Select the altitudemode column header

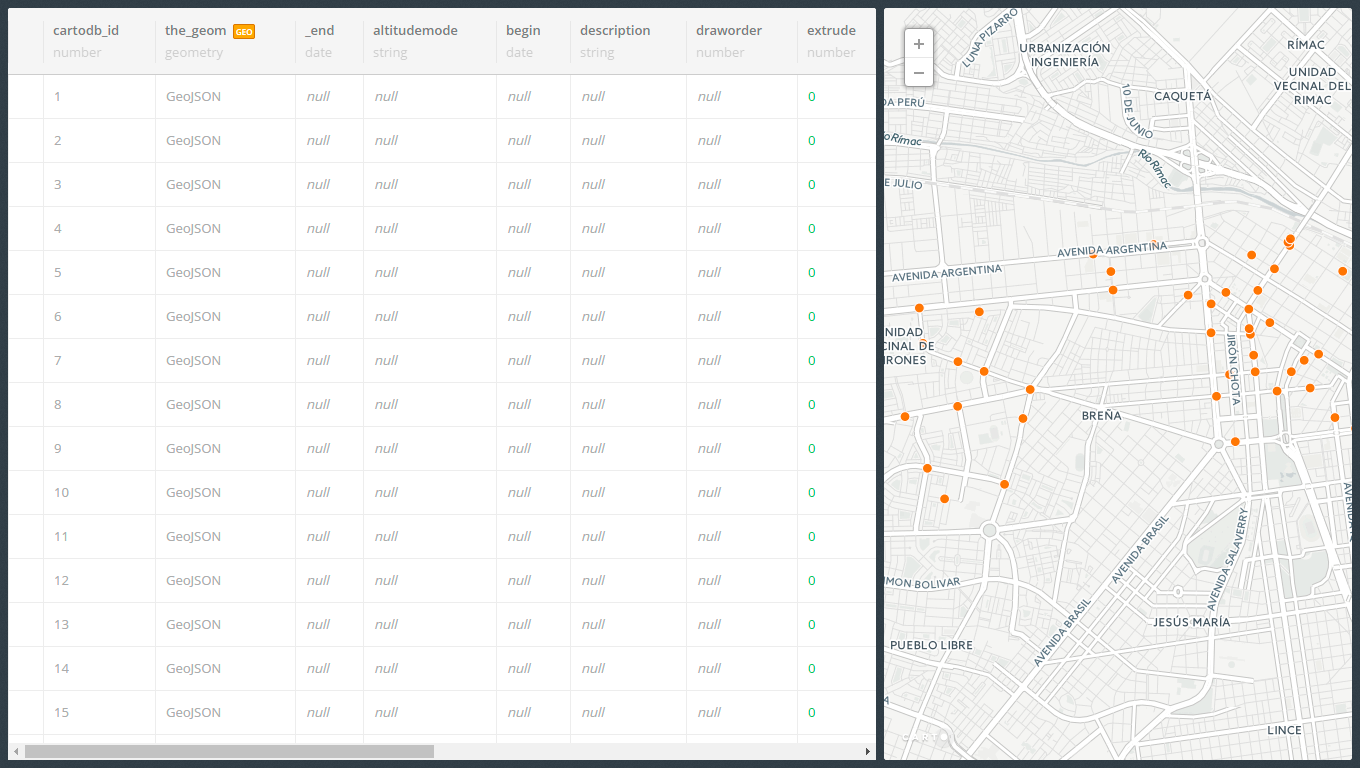pos(415,30)
